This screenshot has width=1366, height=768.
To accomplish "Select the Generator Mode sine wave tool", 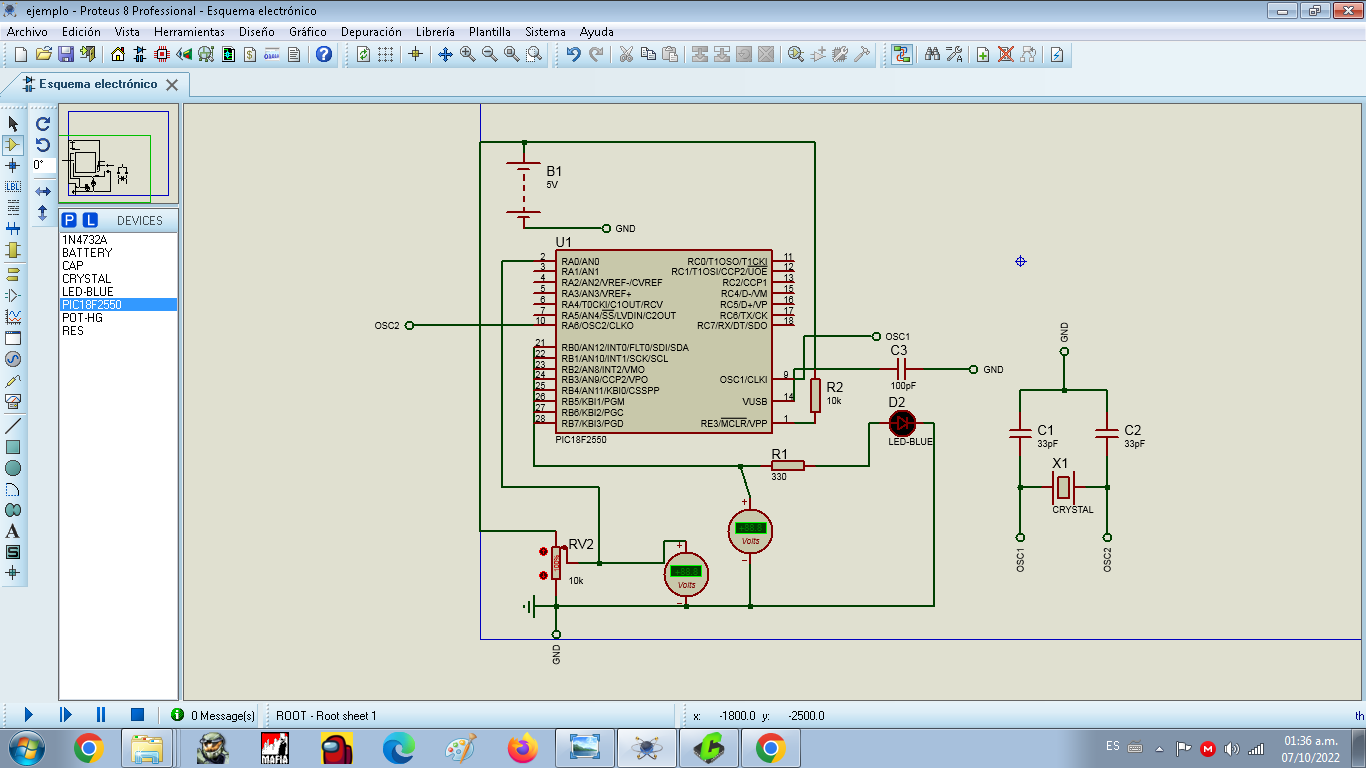I will (x=13, y=359).
